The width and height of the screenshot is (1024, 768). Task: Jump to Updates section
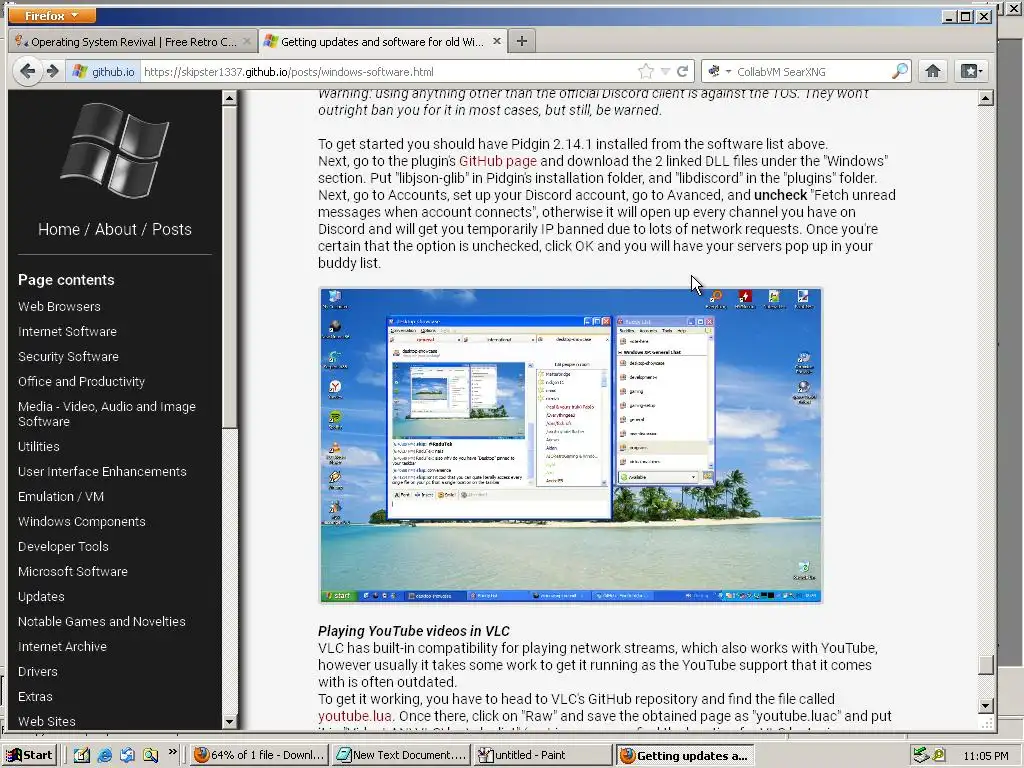click(41, 596)
